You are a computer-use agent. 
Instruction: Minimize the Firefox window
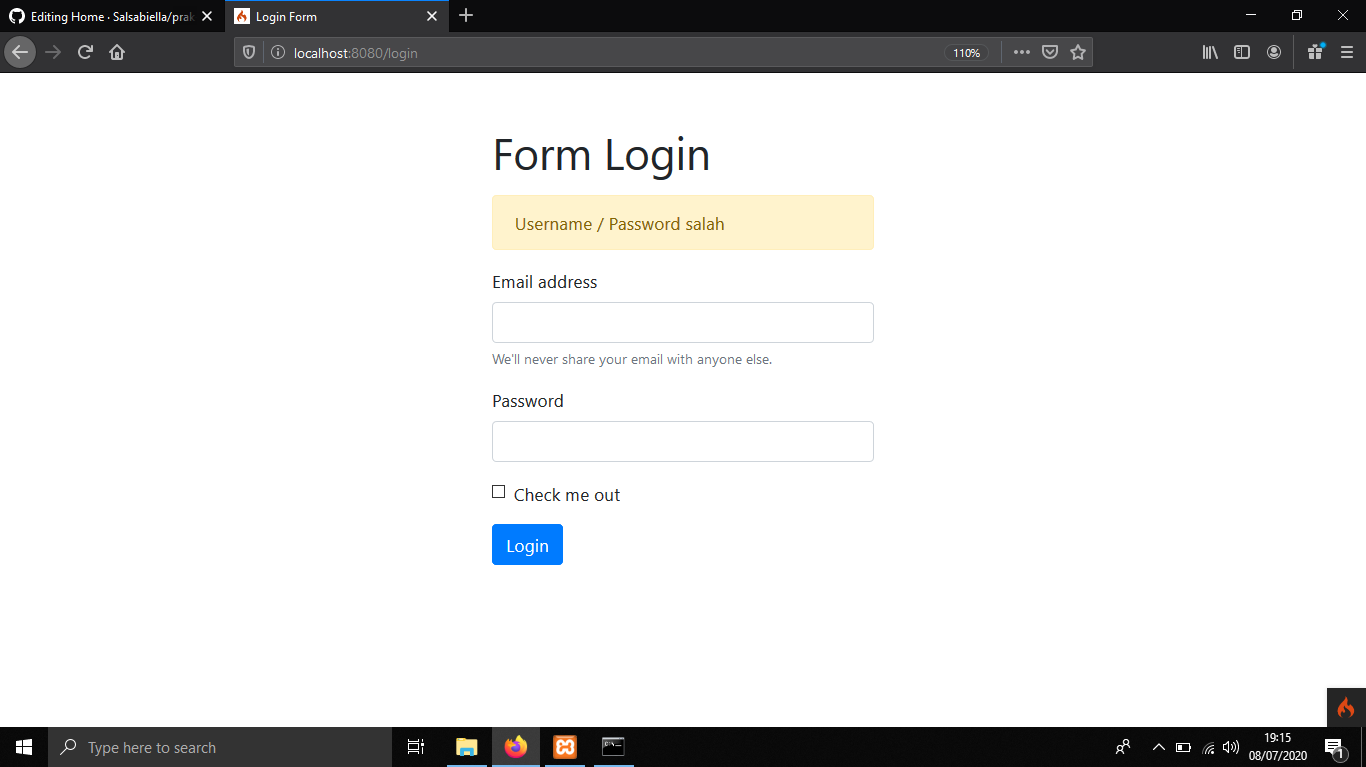1252,15
